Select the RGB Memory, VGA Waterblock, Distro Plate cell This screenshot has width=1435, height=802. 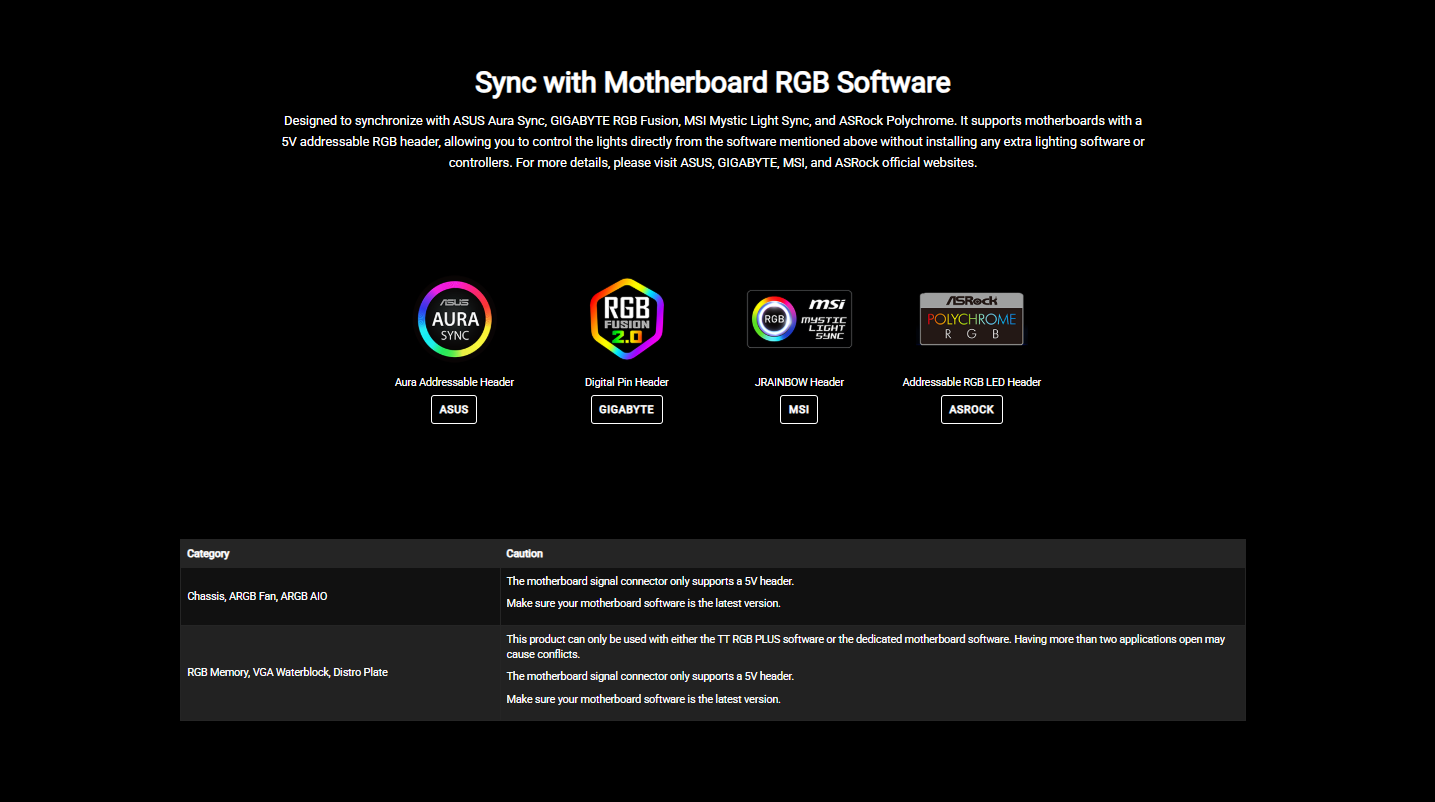[x=287, y=673]
